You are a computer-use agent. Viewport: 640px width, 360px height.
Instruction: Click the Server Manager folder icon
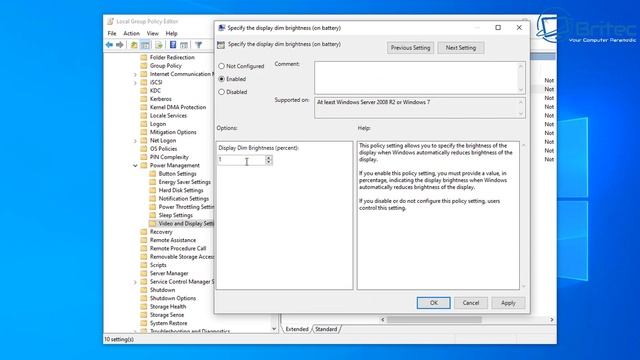144,273
